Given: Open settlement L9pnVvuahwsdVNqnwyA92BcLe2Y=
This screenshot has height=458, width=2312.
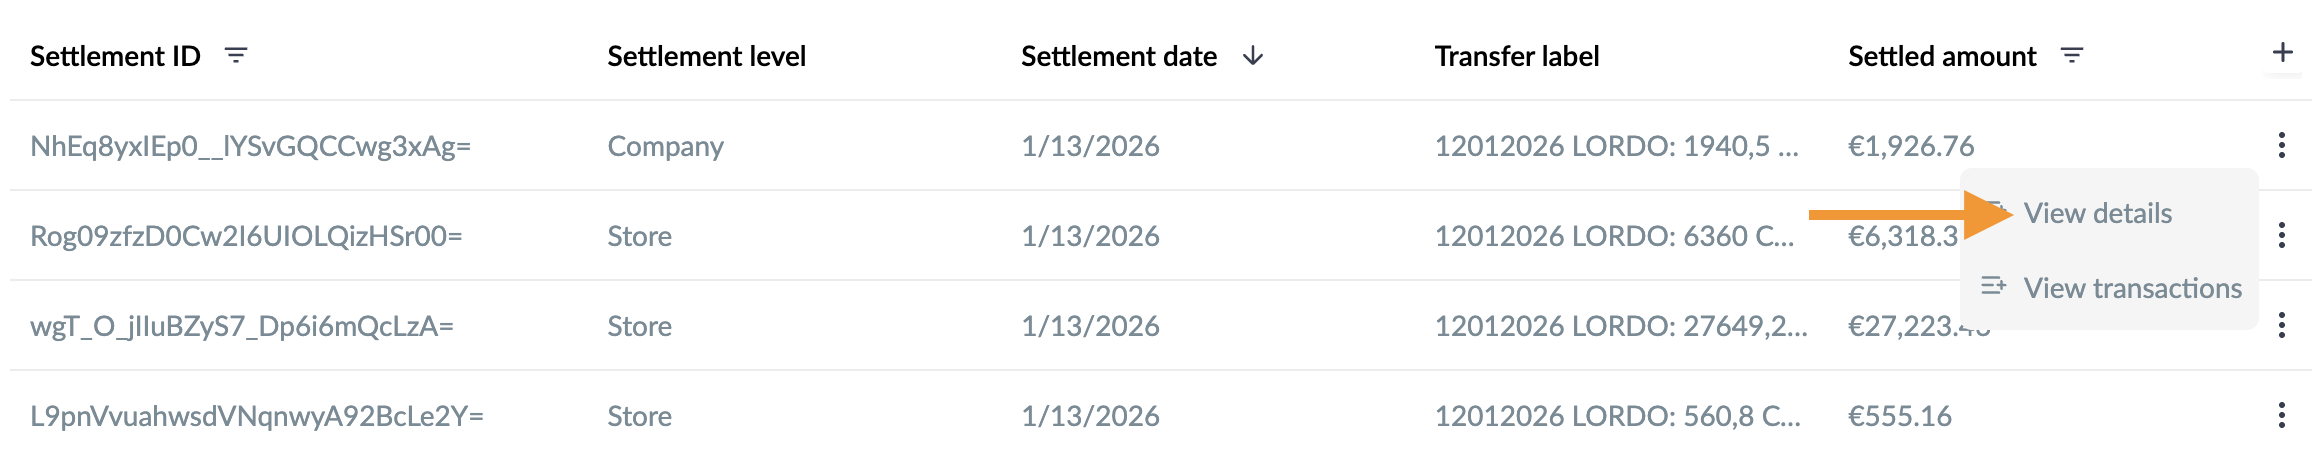Looking at the screenshot, I should click(x=257, y=416).
